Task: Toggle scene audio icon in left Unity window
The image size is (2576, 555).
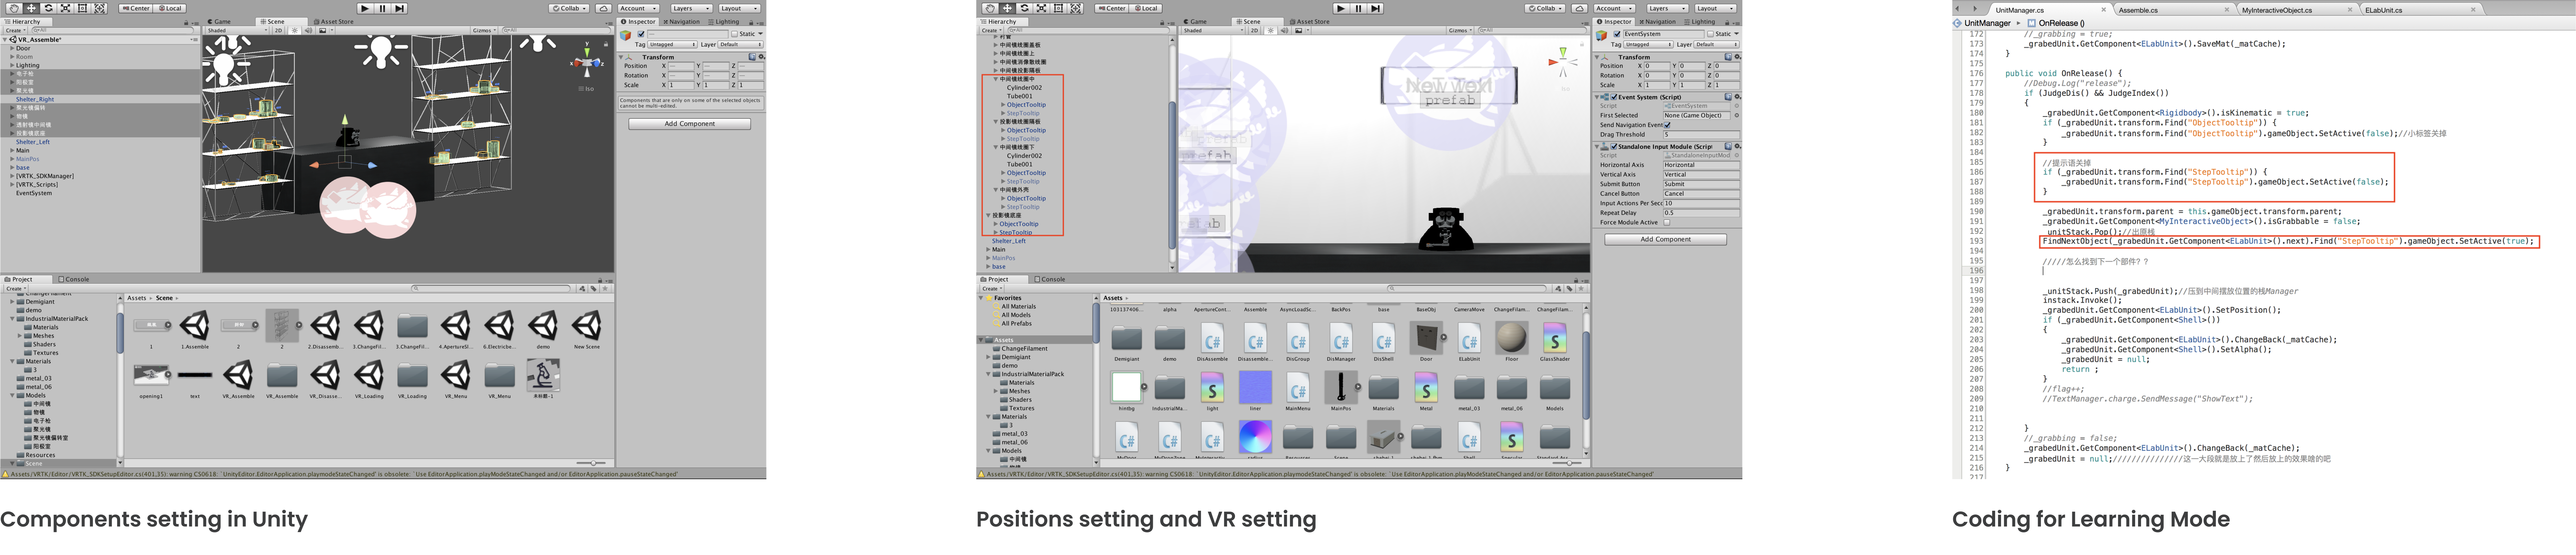Action: tap(308, 30)
